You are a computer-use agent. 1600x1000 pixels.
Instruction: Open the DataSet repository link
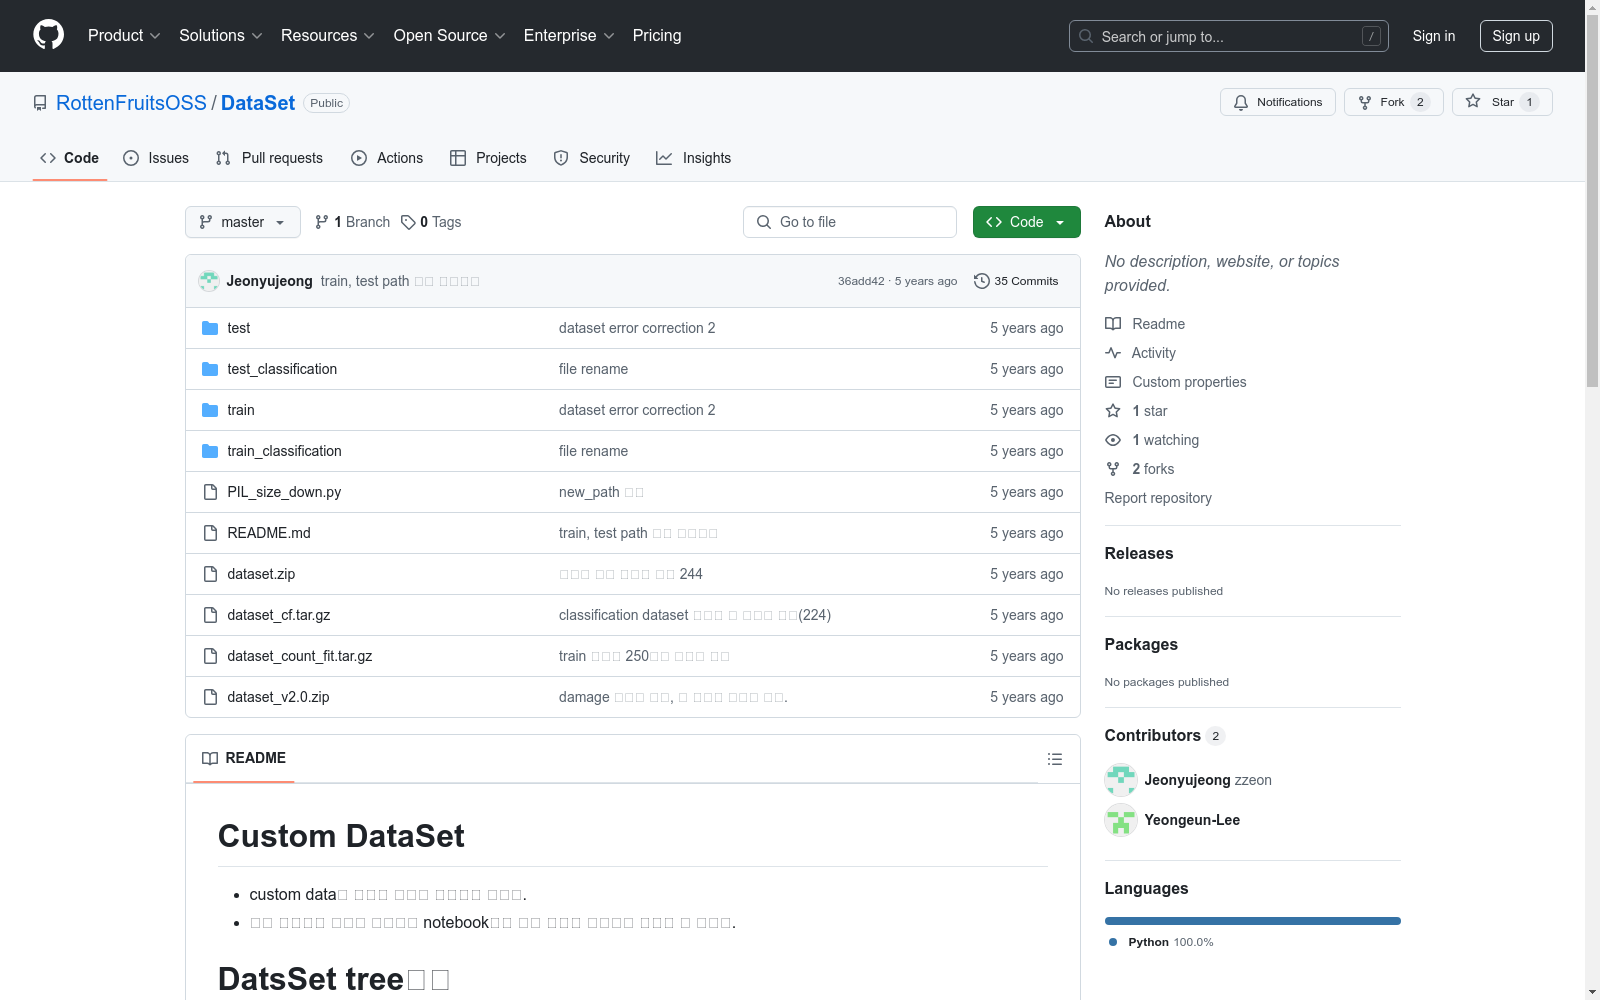pos(258,103)
